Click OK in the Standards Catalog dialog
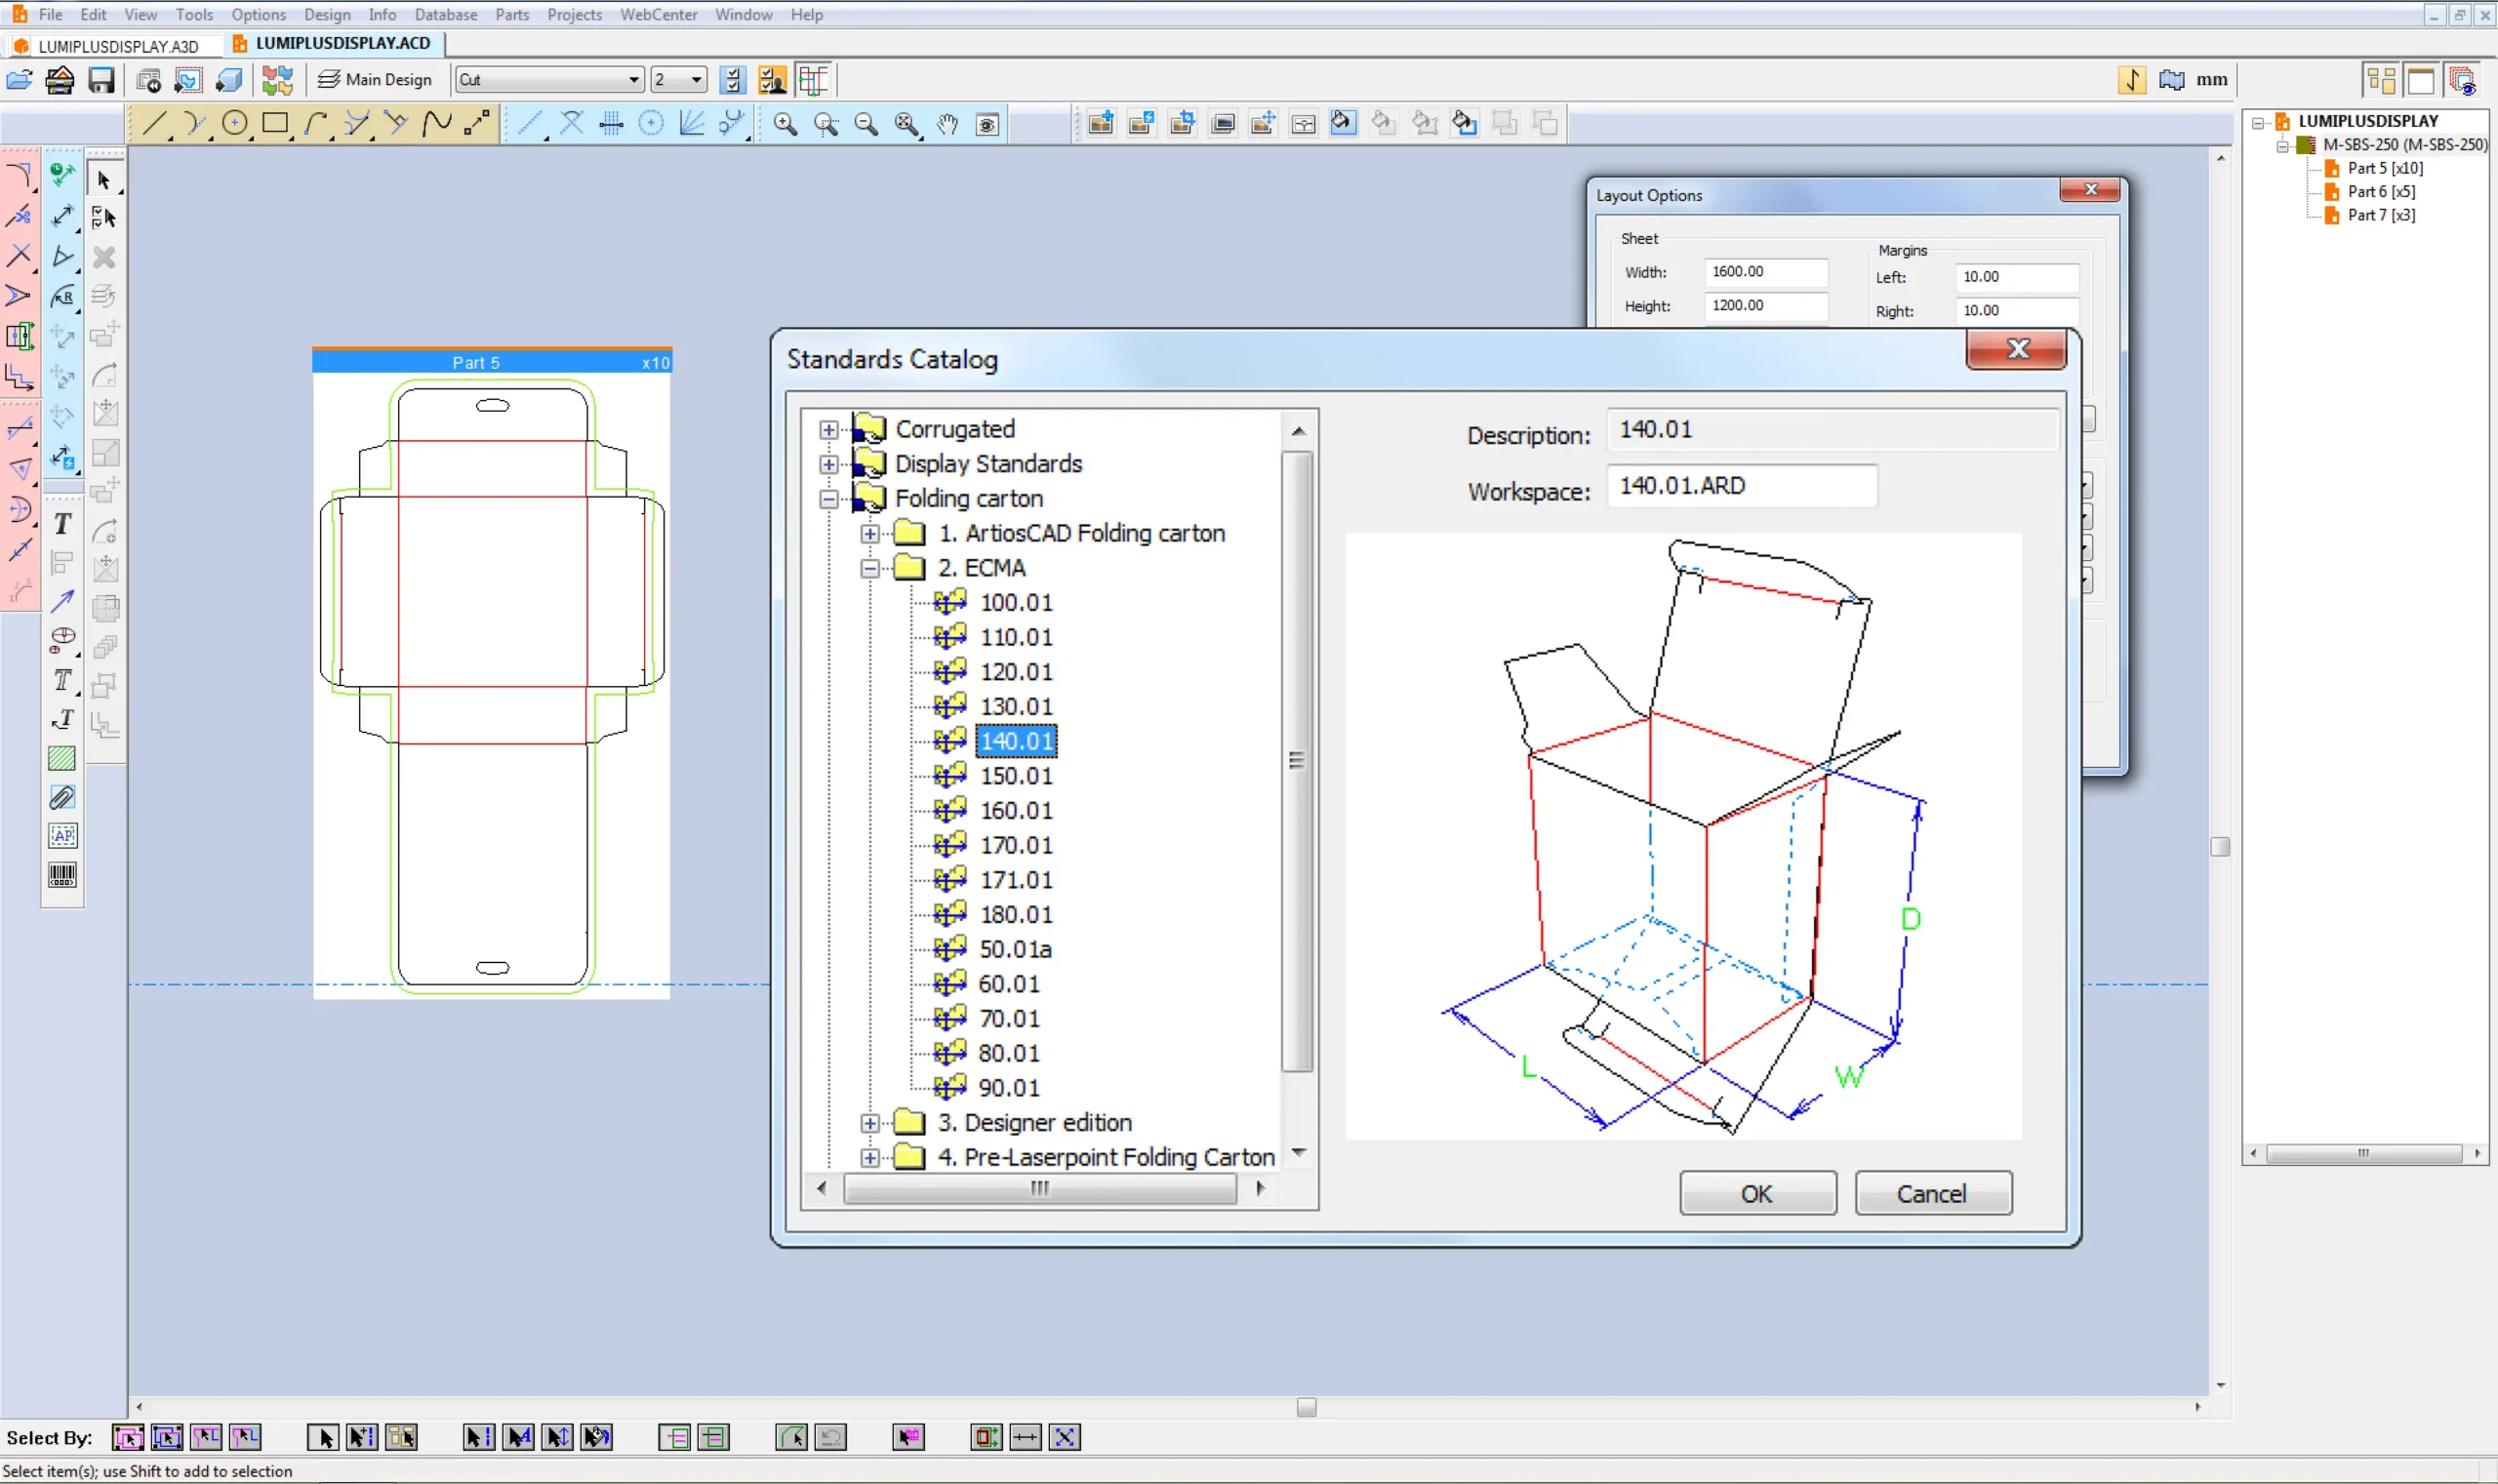2498x1484 pixels. point(1756,1192)
